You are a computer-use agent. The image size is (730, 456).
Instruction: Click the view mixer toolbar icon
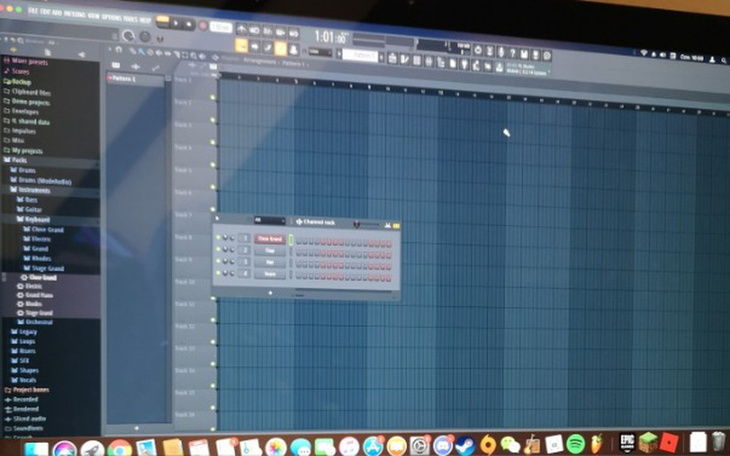pos(429,61)
